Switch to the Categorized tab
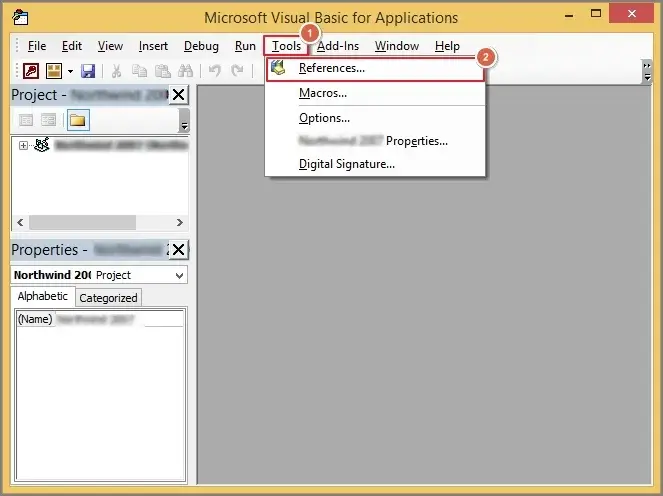 pos(108,298)
